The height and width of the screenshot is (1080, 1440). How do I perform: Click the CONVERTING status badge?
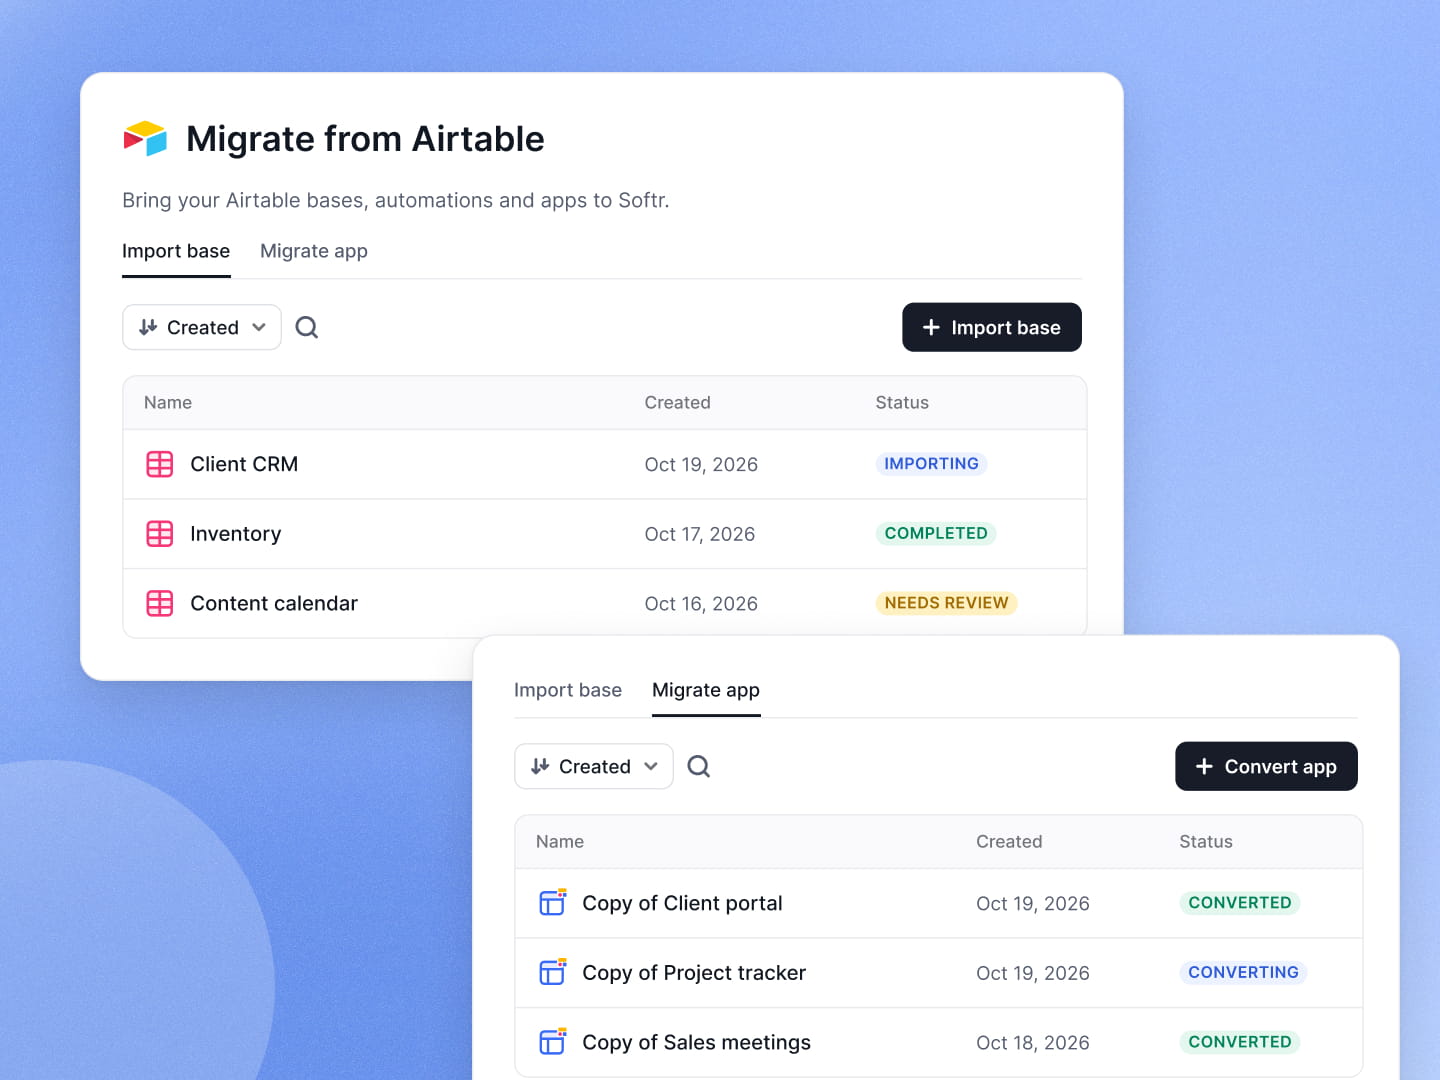[x=1243, y=972]
